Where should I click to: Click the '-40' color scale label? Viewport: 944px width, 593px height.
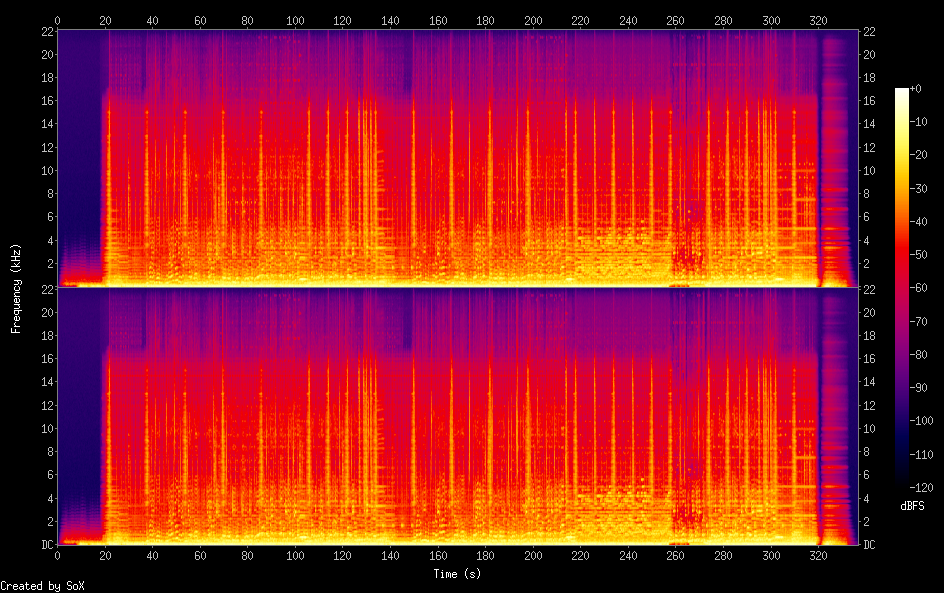(918, 222)
